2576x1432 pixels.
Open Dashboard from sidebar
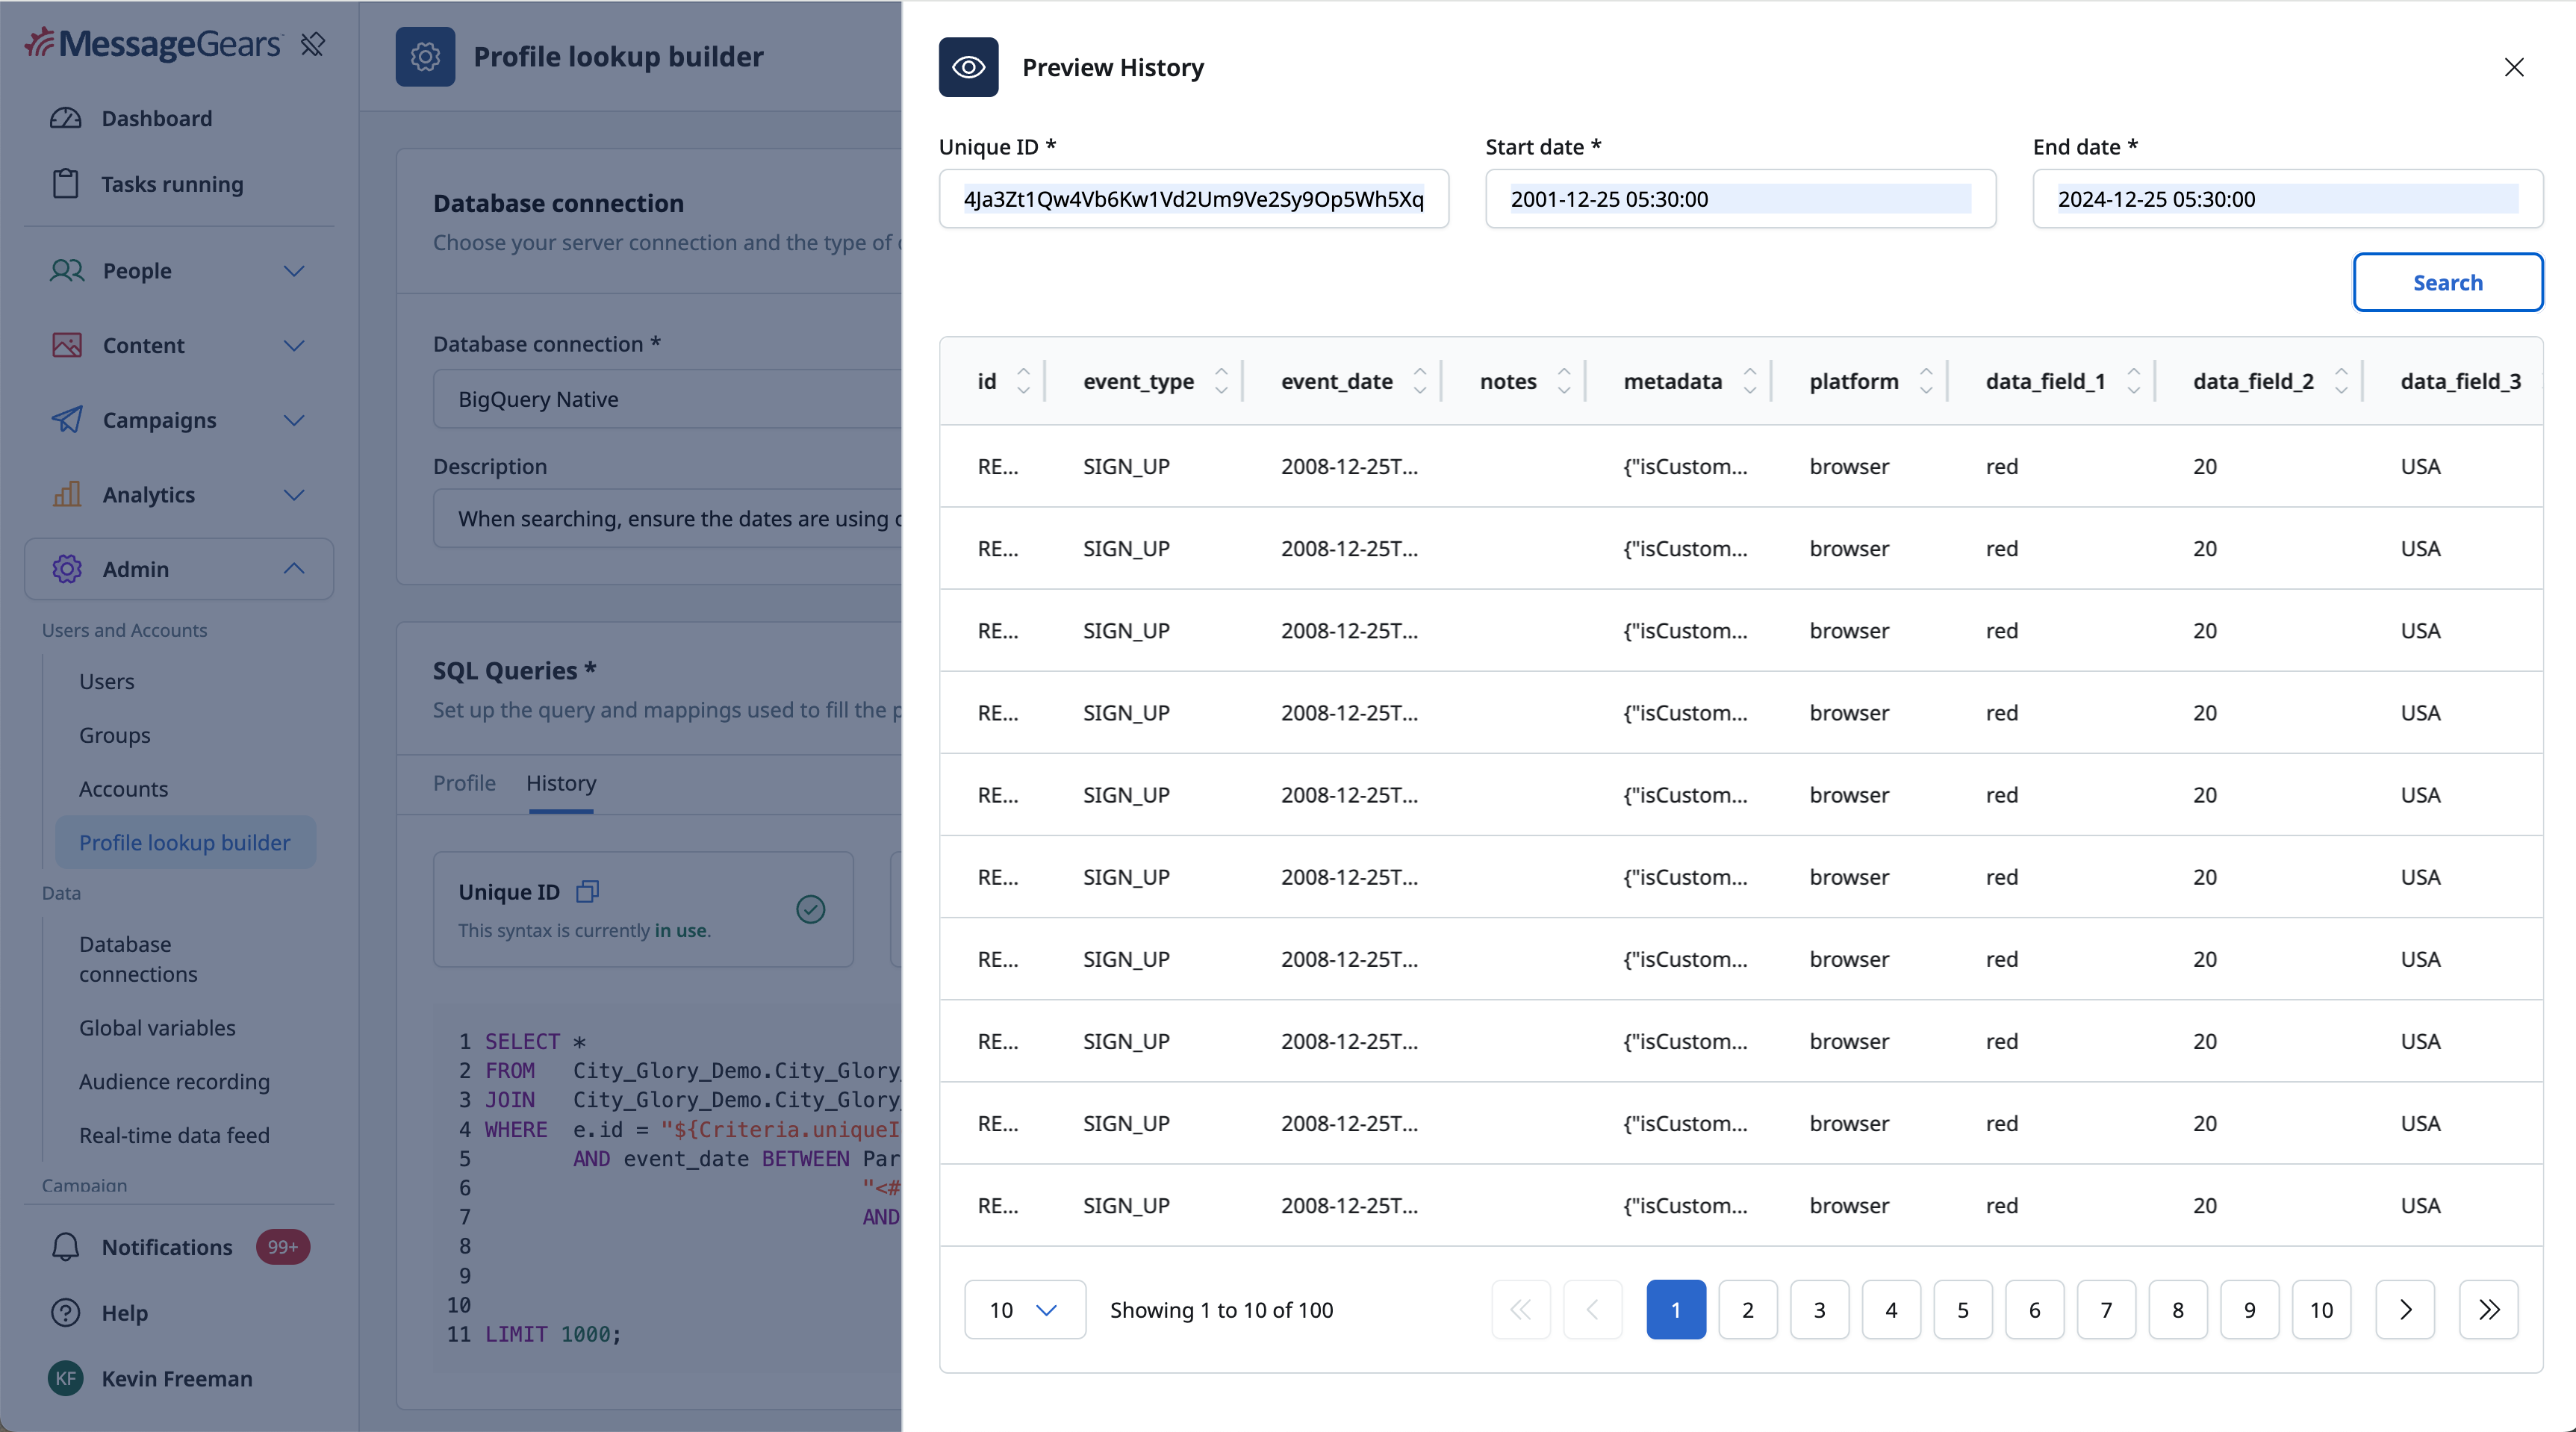click(157, 118)
